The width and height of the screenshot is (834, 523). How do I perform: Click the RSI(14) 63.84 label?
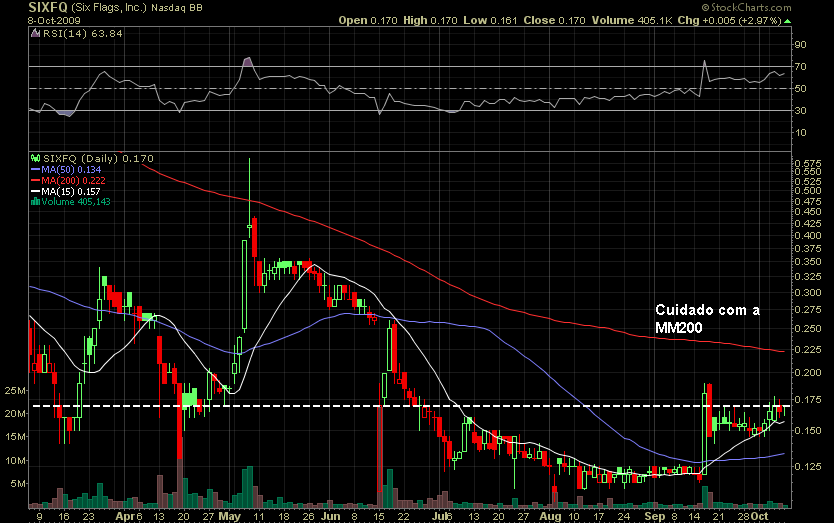tap(82, 33)
